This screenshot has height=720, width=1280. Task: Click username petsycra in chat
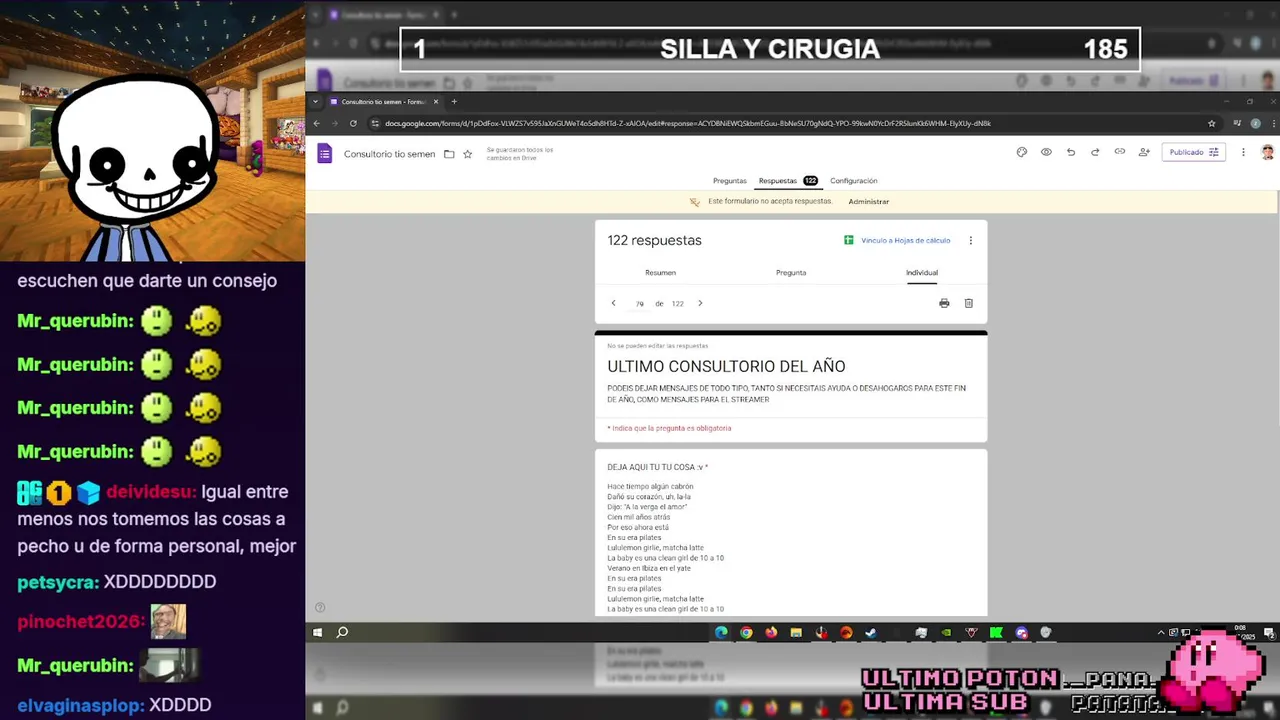tap(57, 582)
